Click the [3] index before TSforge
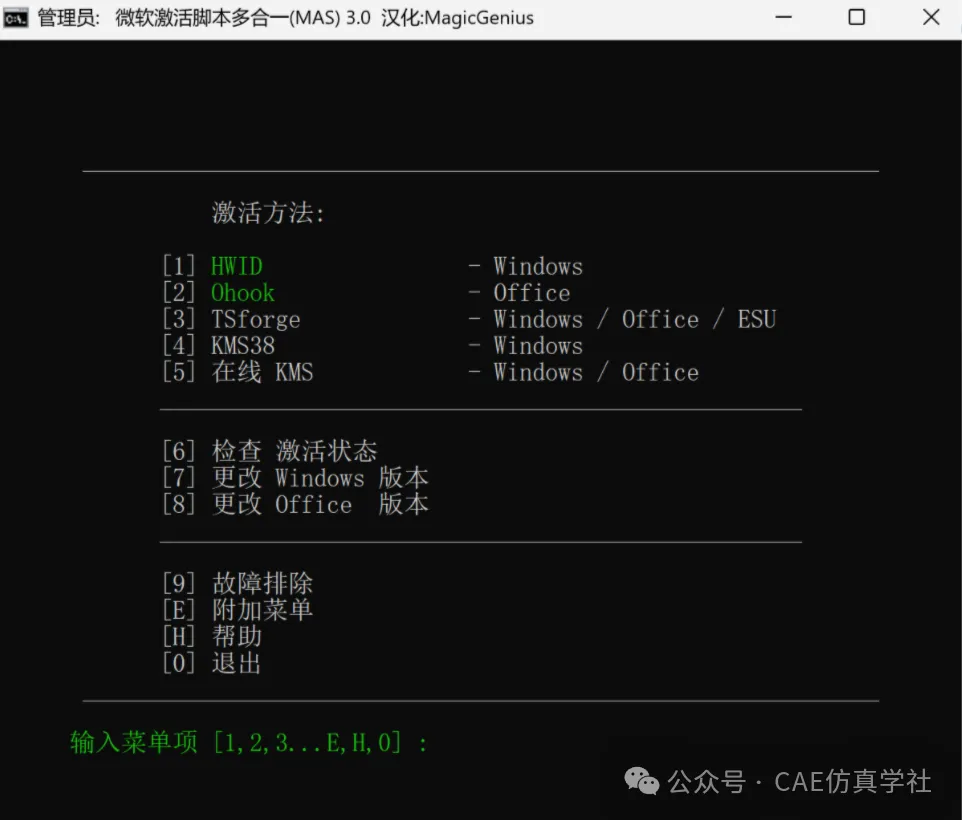Viewport: 962px width, 820px height. [x=179, y=319]
